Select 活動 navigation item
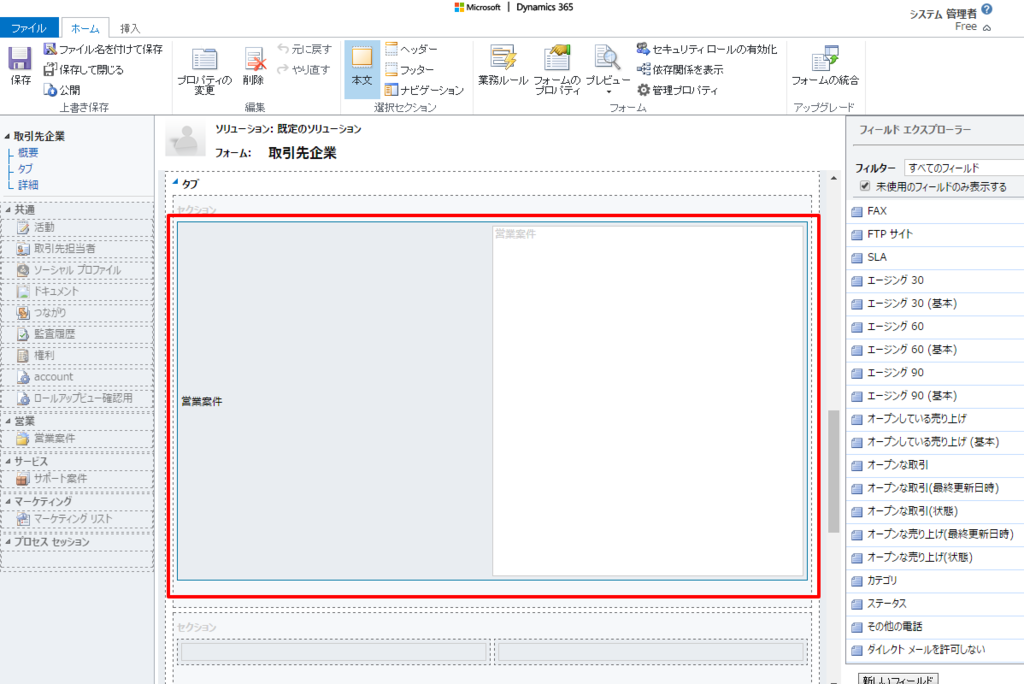 coord(77,227)
